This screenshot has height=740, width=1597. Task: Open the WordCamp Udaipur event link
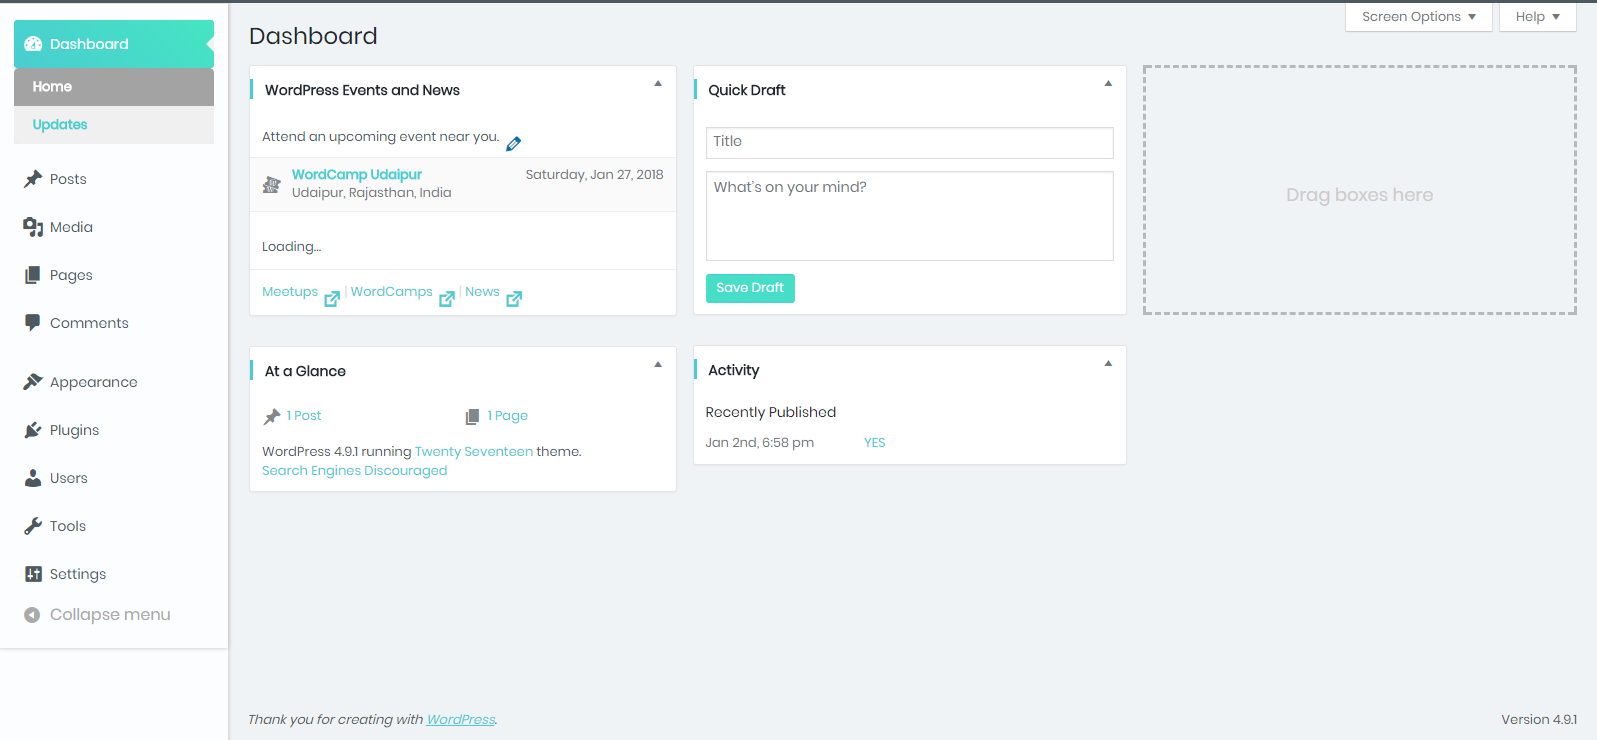pyautogui.click(x=357, y=174)
